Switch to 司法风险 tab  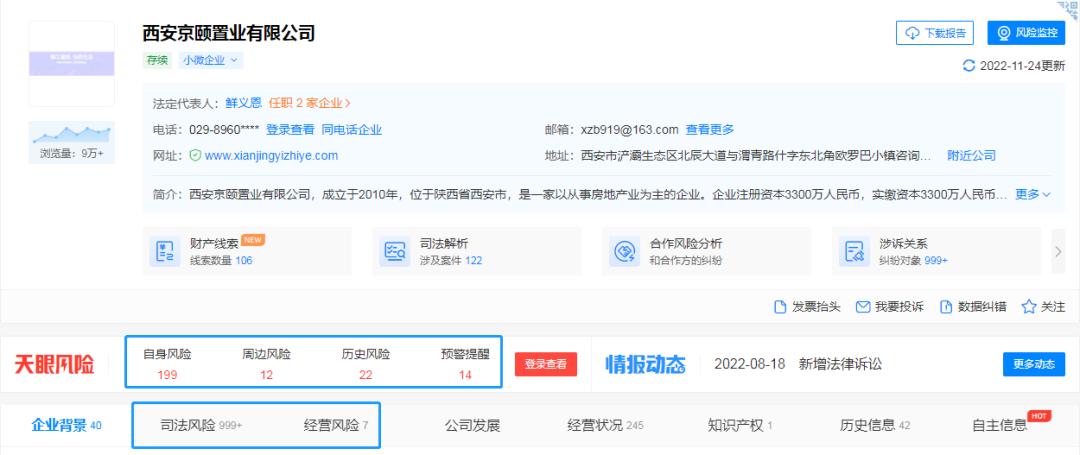(x=201, y=425)
